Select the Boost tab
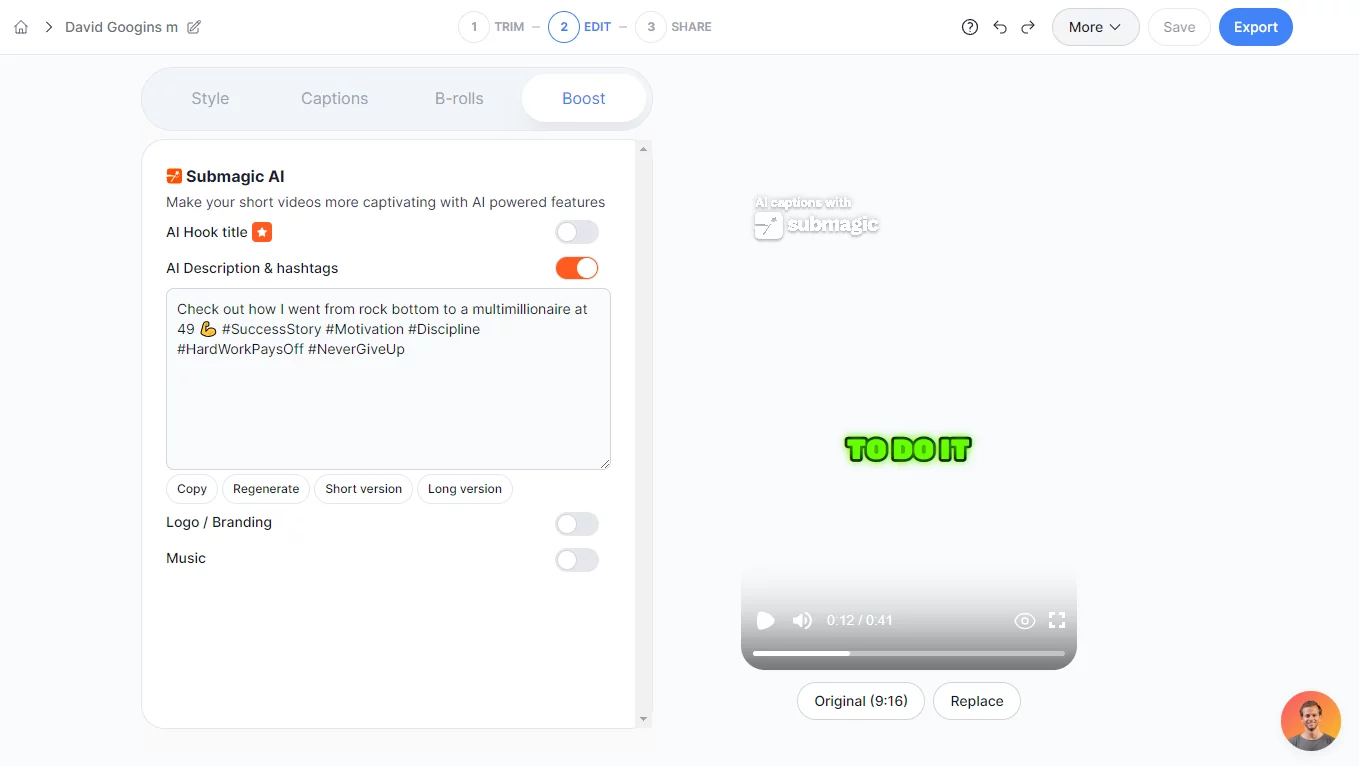This screenshot has height=766, width=1359. [584, 98]
